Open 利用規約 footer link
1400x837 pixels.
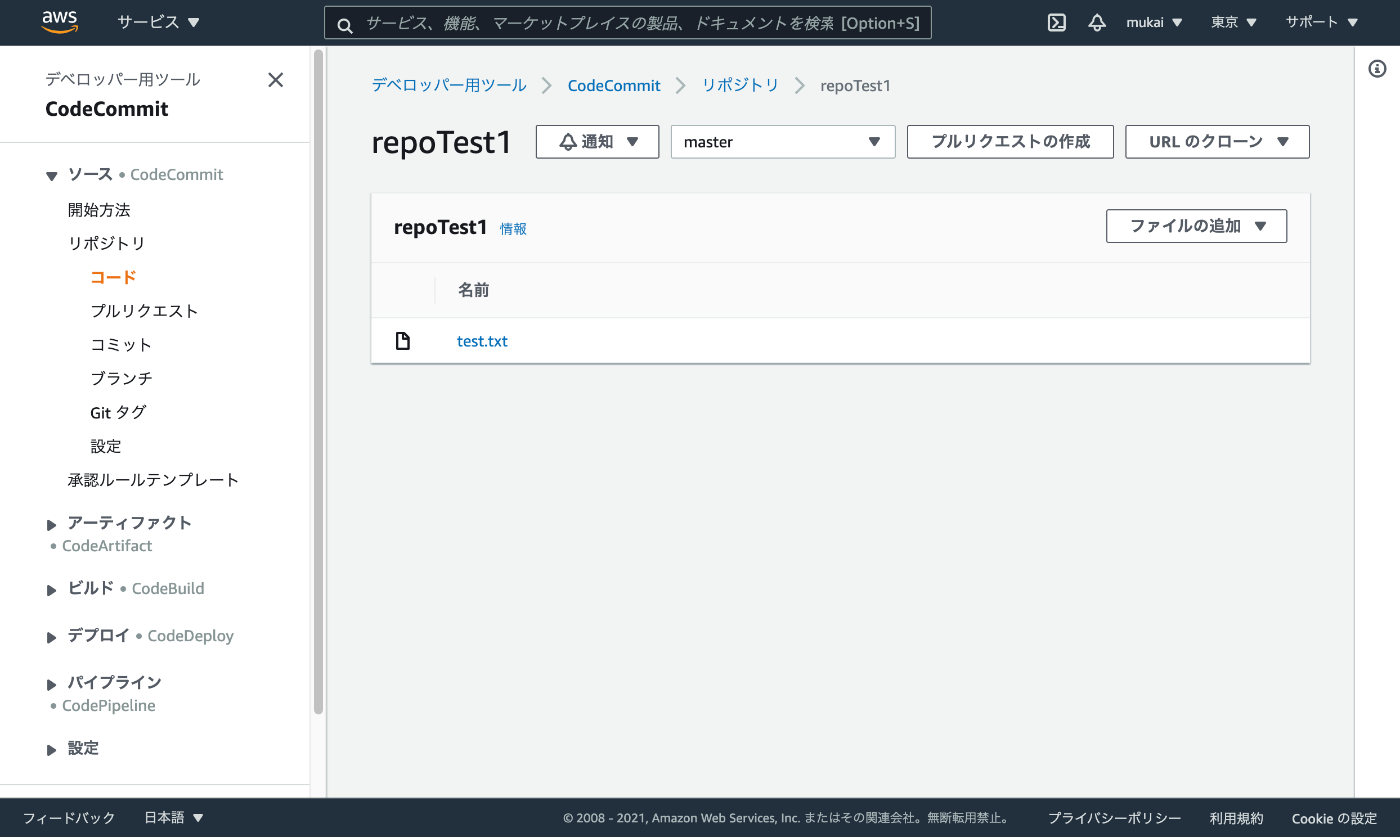(1236, 818)
